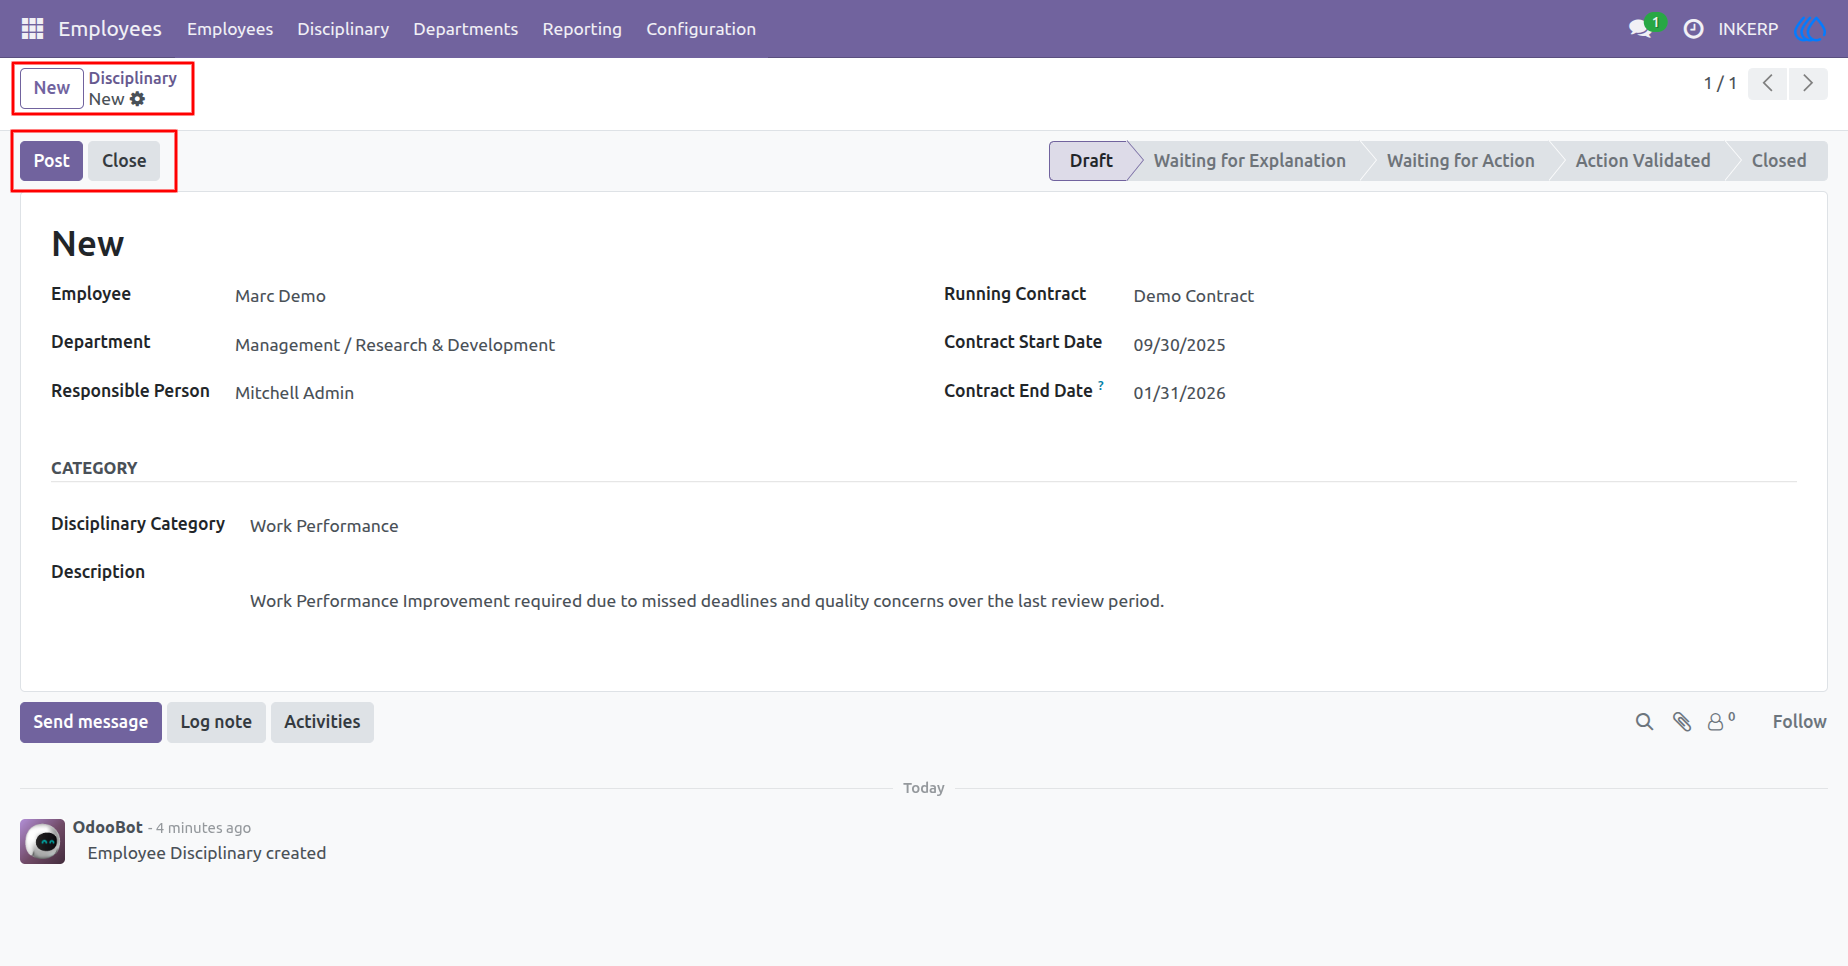
Task: Open the activities clock icon
Action: coord(1693,29)
